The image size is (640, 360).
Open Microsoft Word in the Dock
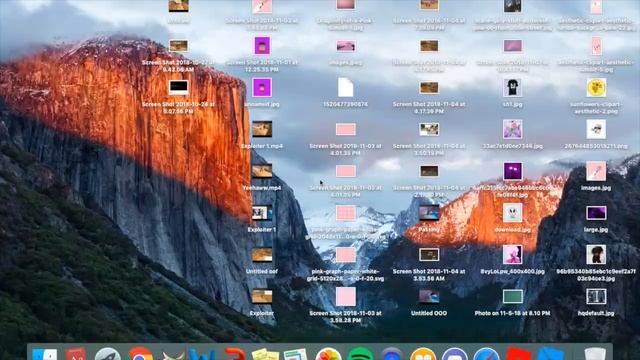click(x=203, y=354)
